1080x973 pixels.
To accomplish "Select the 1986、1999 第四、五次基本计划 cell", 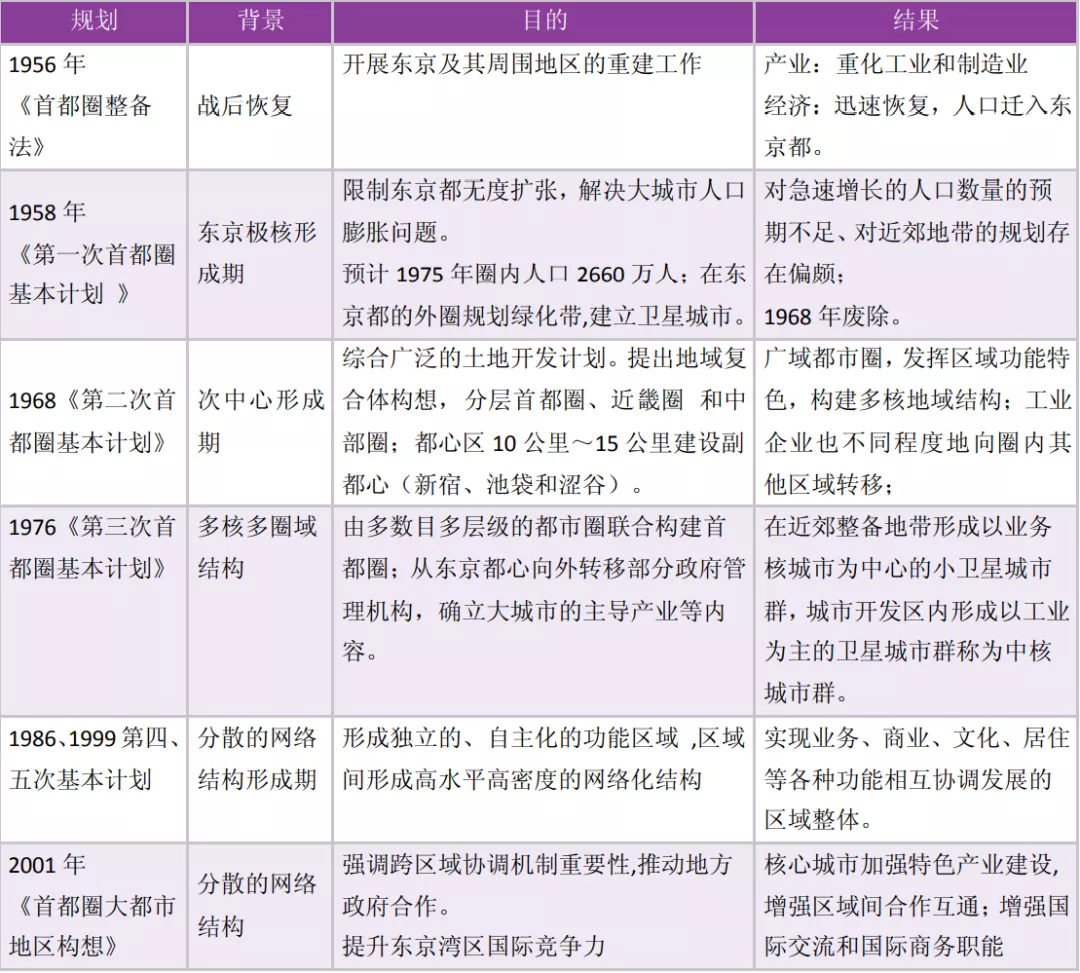I will pyautogui.click(x=94, y=780).
